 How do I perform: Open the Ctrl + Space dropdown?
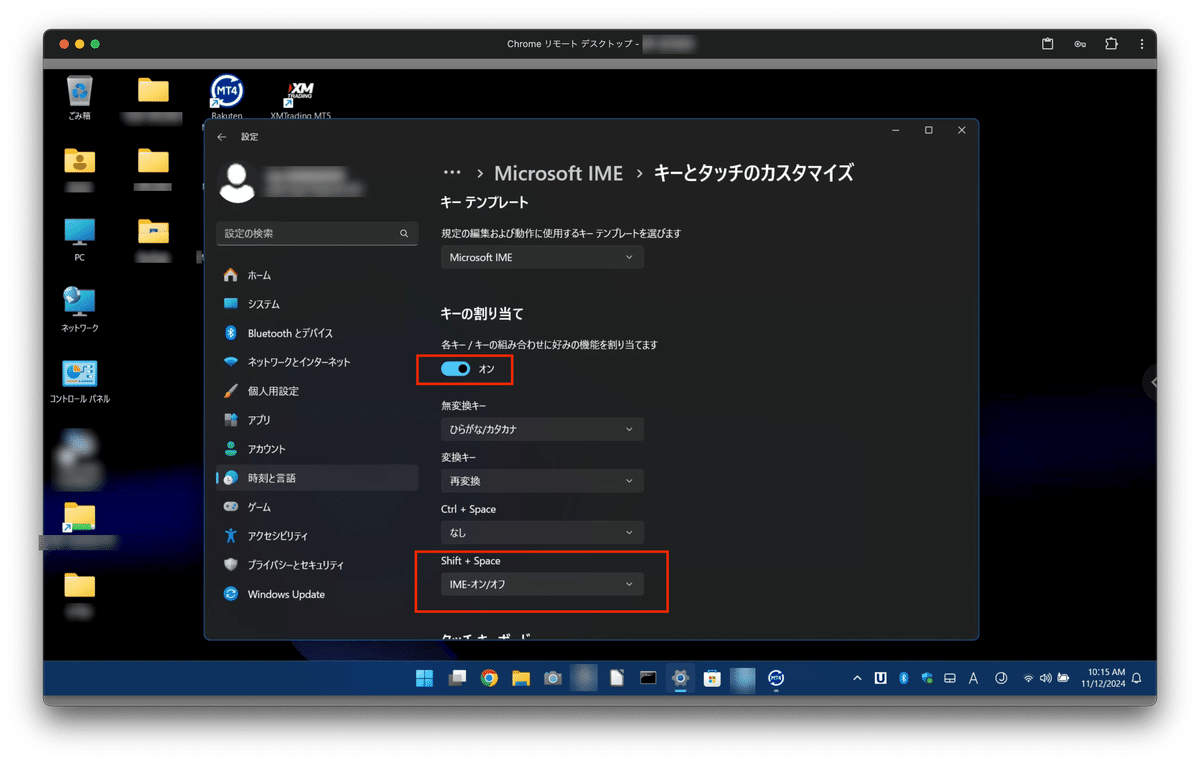(x=542, y=533)
